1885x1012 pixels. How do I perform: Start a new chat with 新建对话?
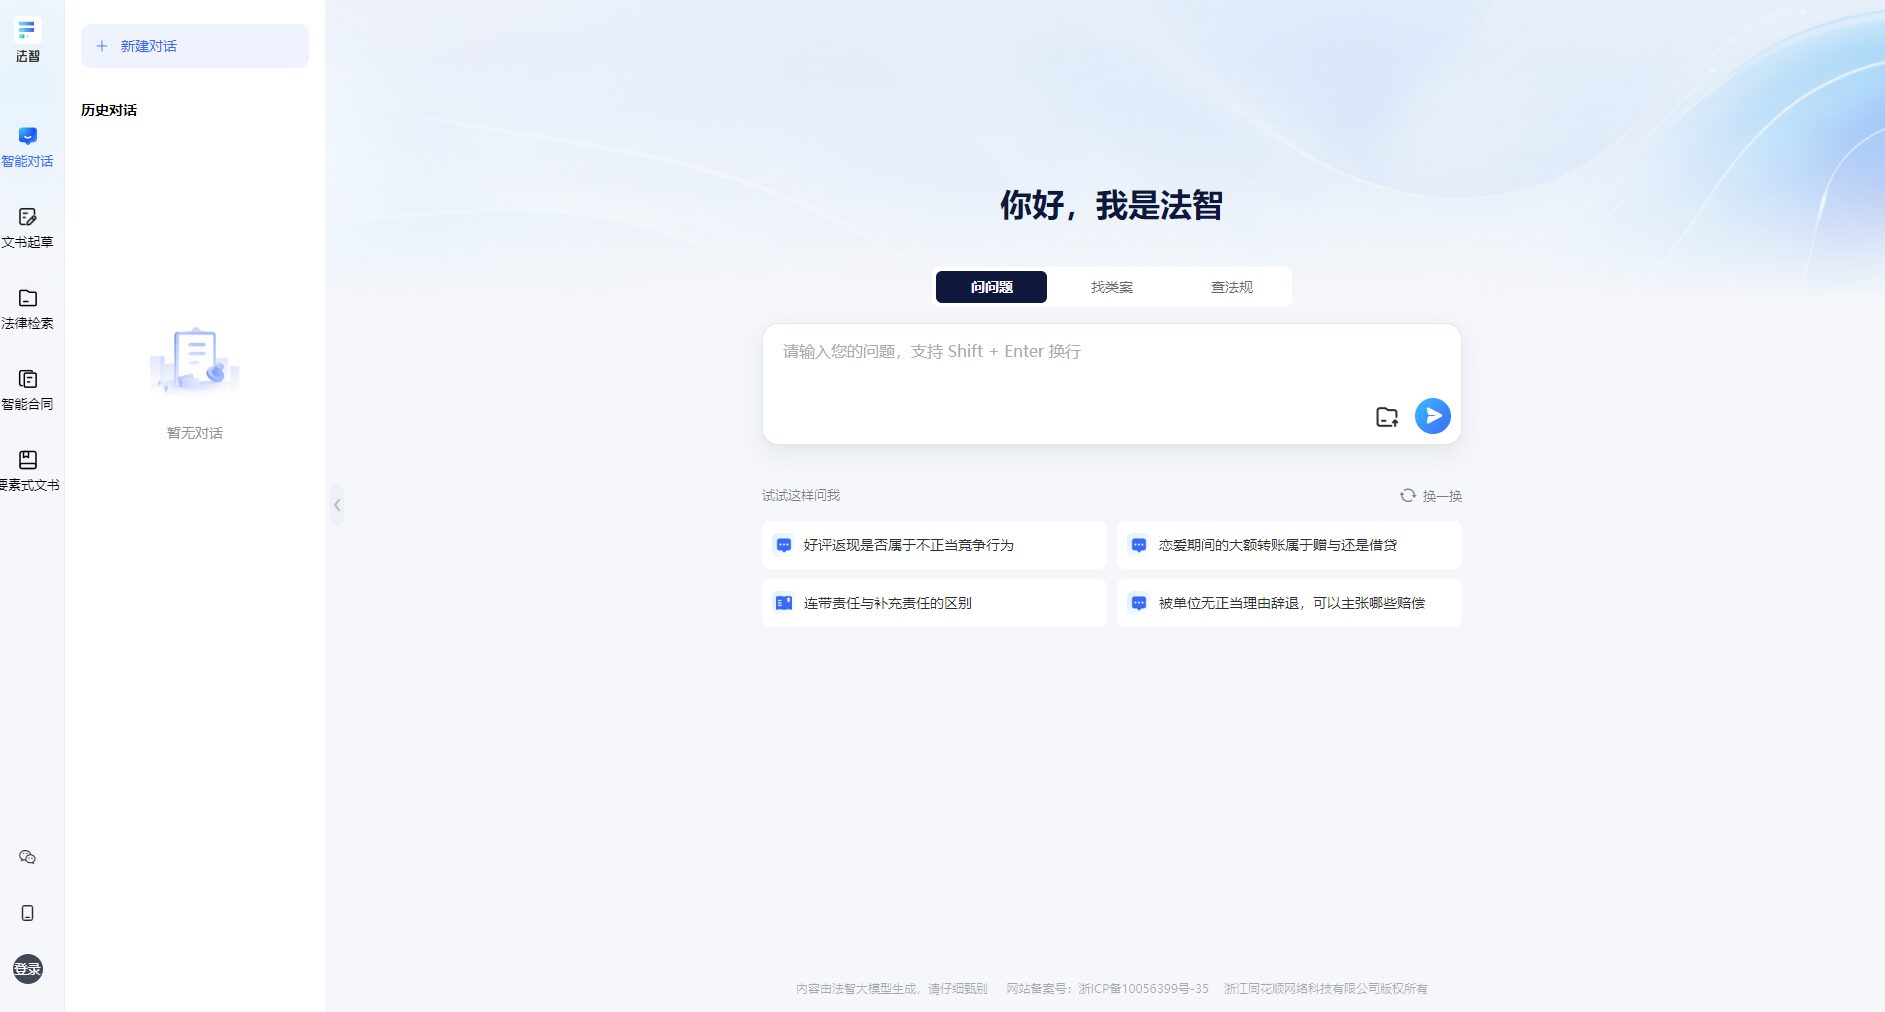tap(195, 46)
